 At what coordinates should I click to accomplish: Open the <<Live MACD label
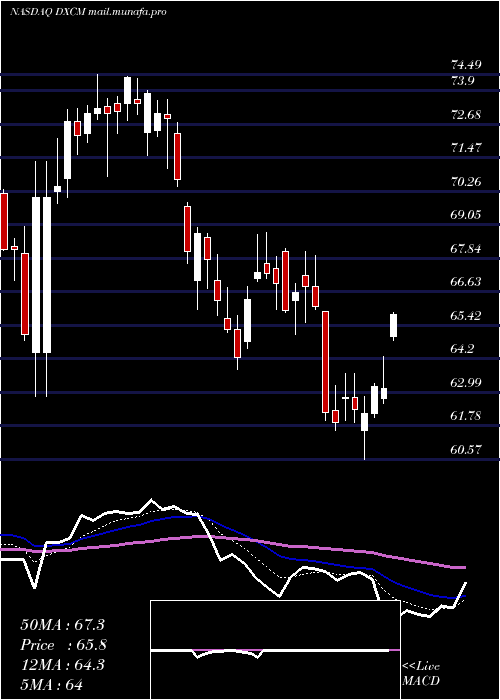421,674
